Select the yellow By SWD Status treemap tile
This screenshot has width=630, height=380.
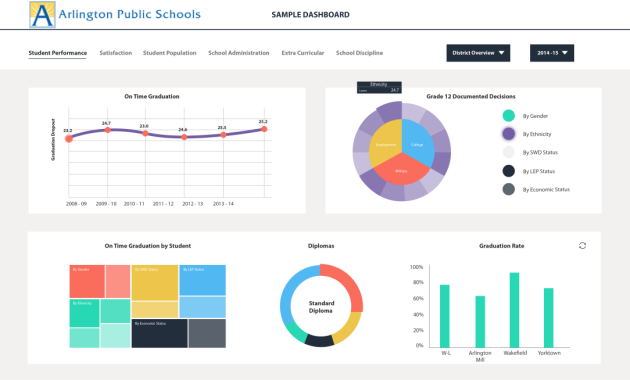pos(155,282)
